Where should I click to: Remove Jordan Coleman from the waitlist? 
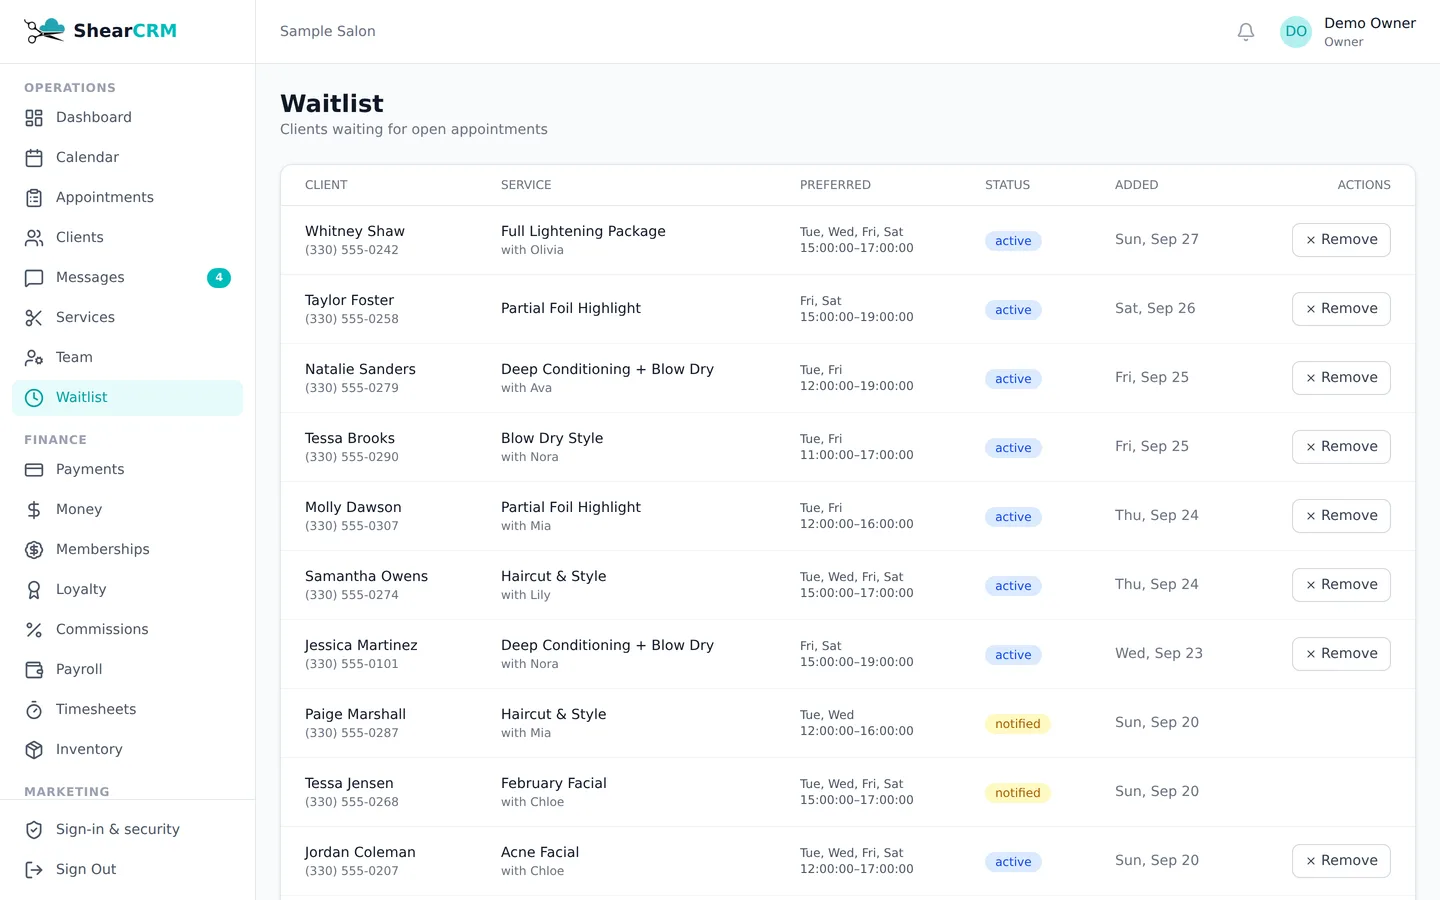click(x=1341, y=861)
